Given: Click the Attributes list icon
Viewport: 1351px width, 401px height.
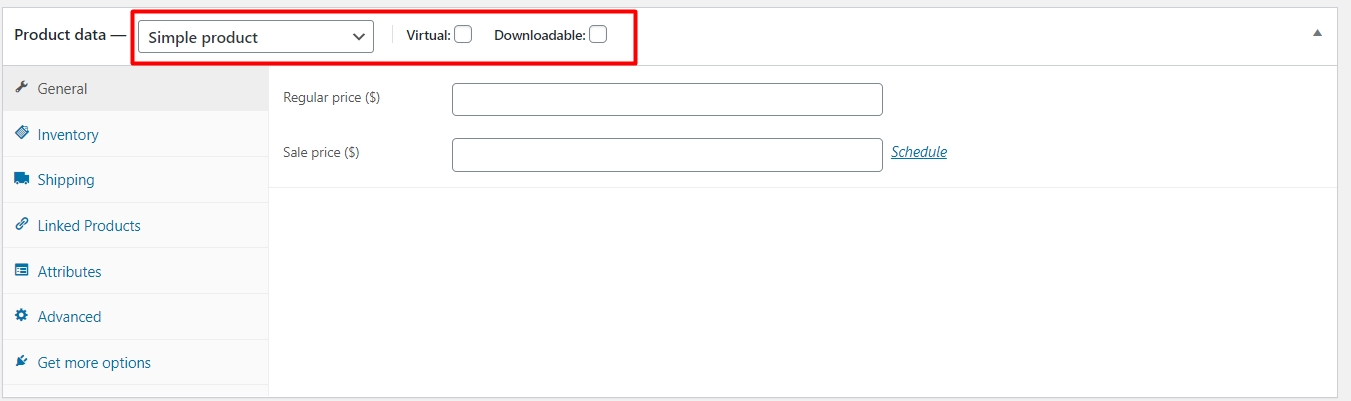Looking at the screenshot, I should coord(21,271).
